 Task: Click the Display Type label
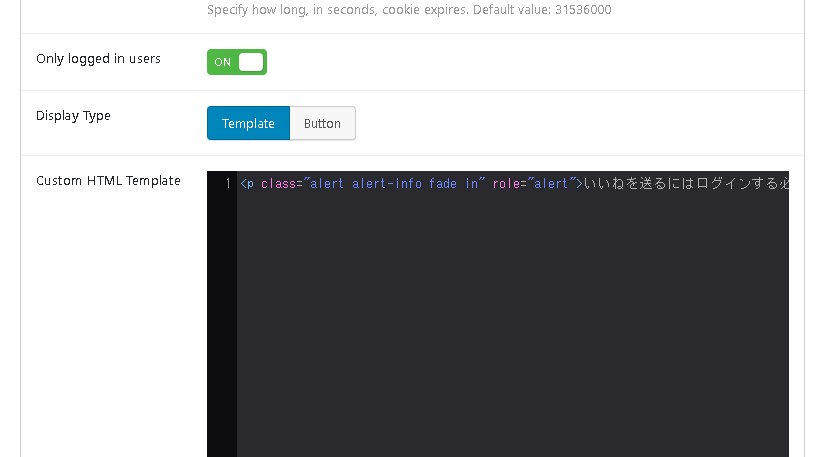73,116
